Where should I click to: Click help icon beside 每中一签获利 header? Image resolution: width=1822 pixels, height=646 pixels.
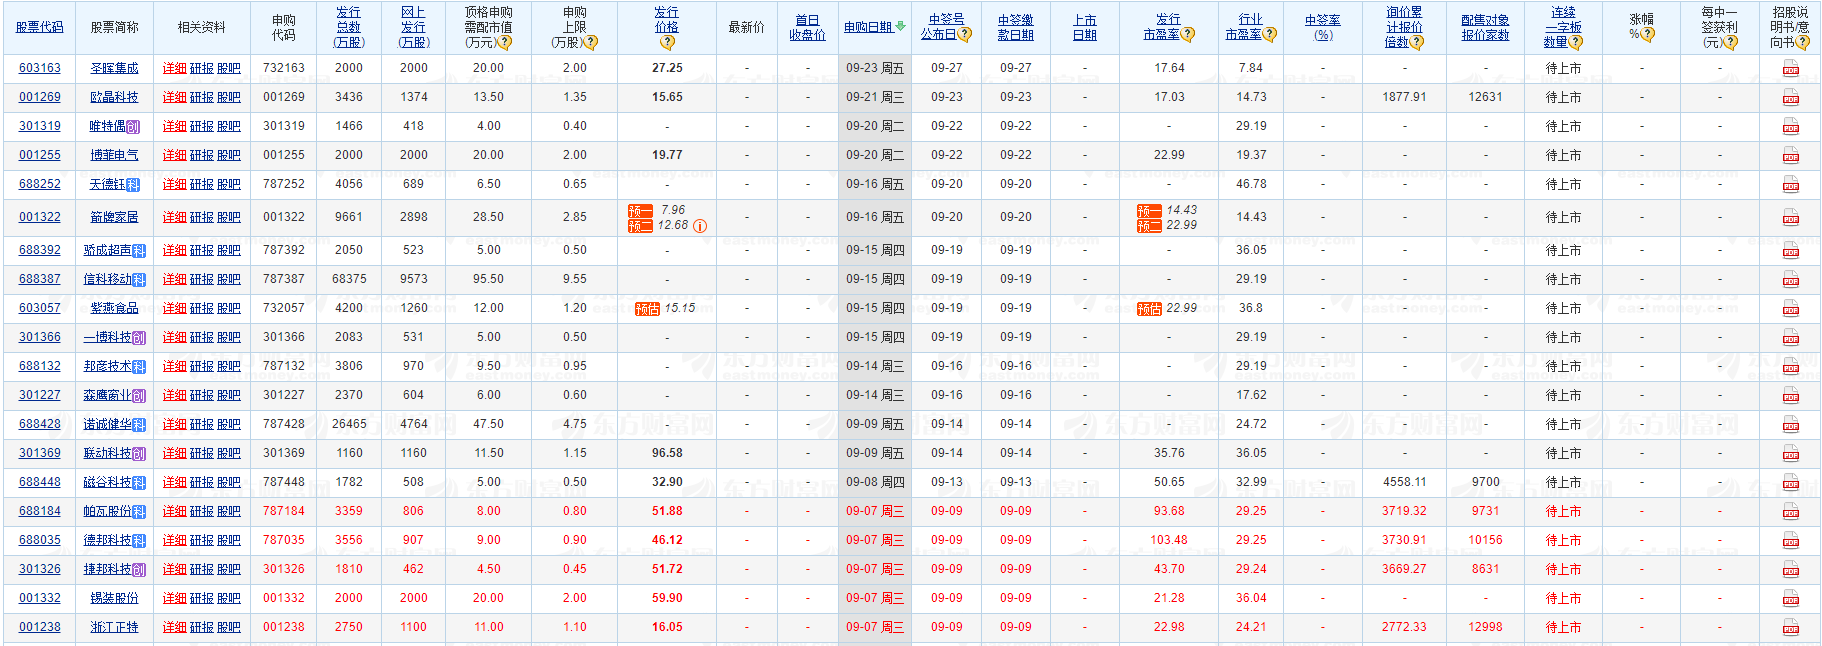1732,43
